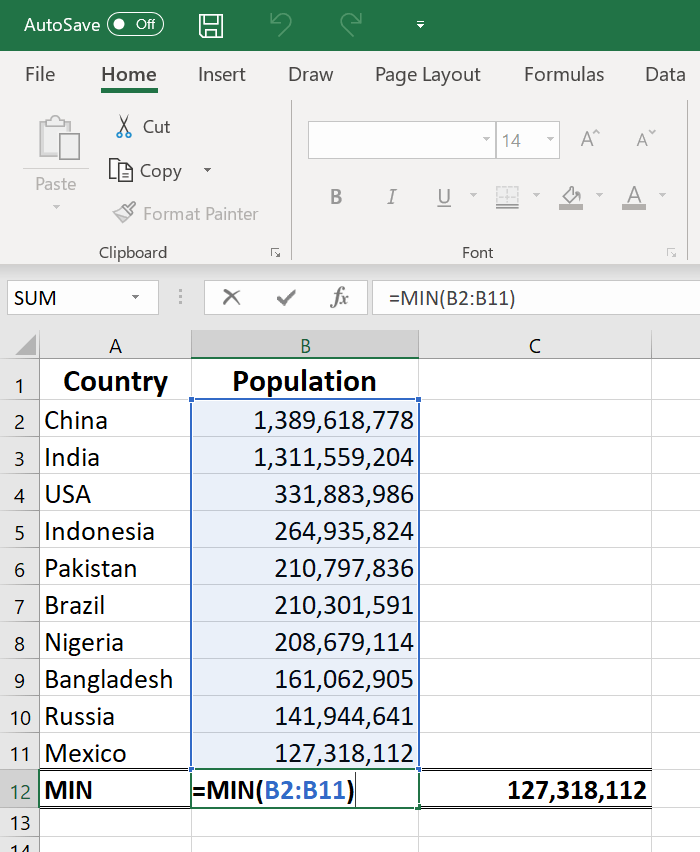Click the Cut scissors icon

tap(124, 127)
